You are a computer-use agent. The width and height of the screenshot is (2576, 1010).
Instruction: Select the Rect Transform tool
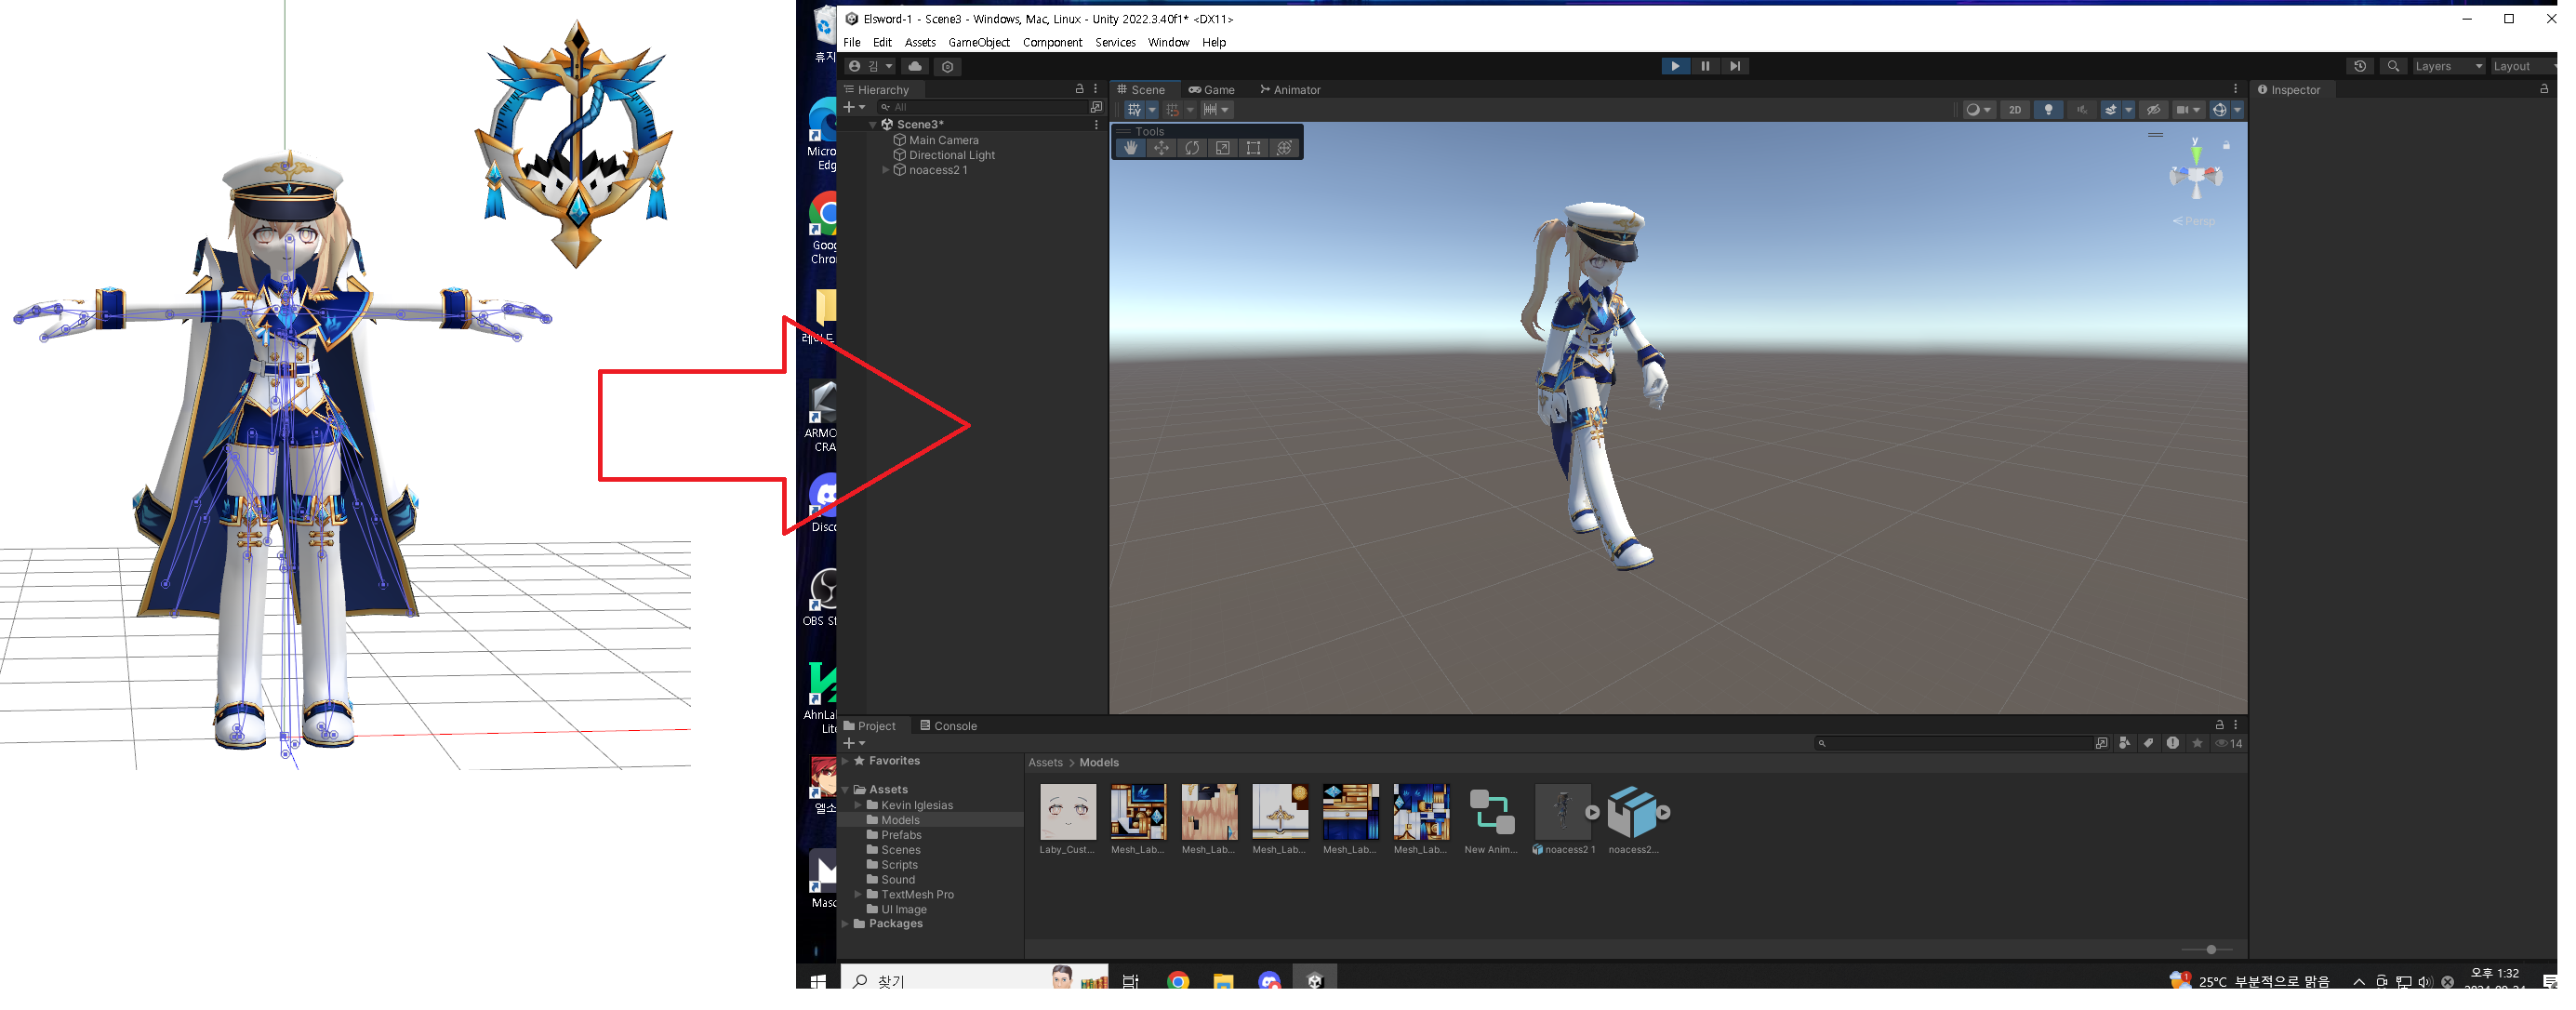tap(1253, 148)
